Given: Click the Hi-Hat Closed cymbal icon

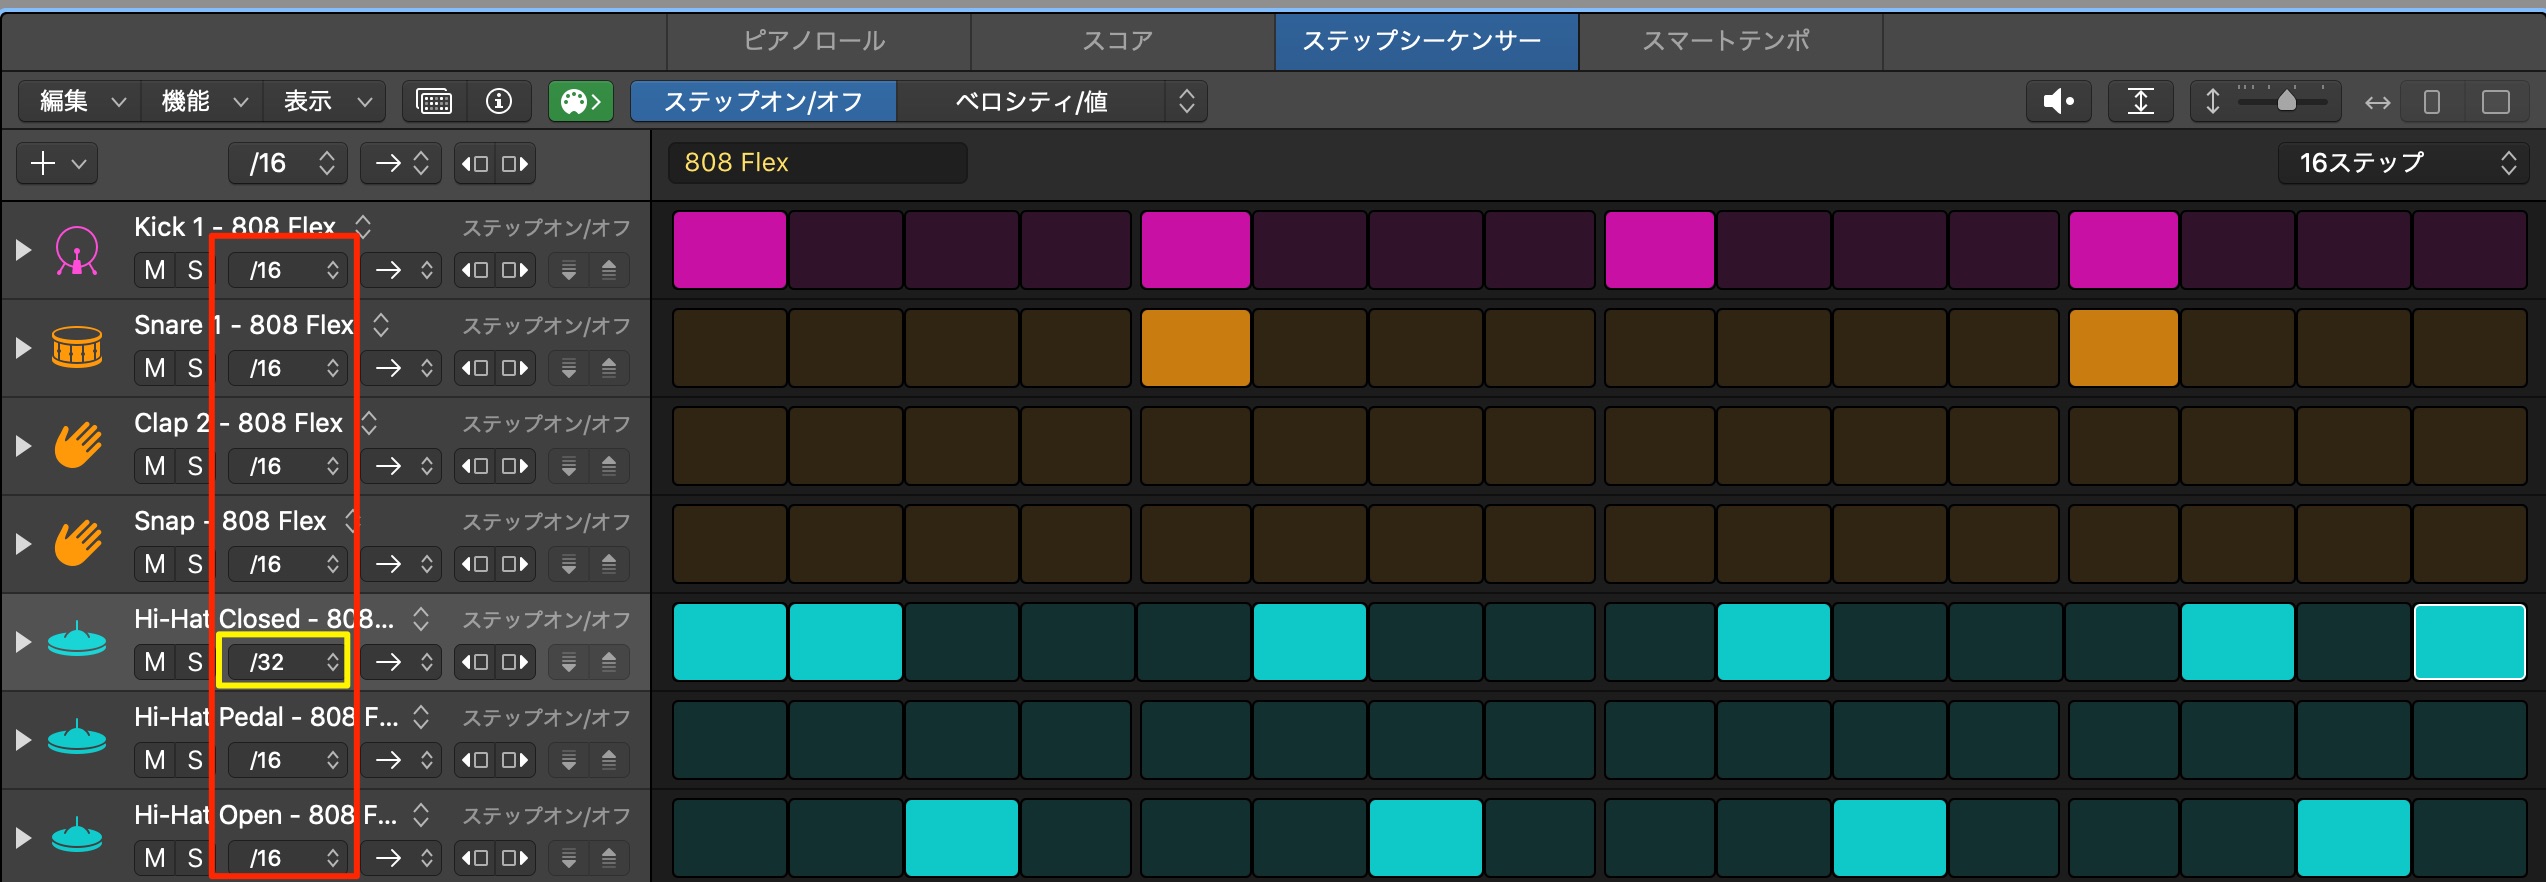Looking at the screenshot, I should pos(77,640).
